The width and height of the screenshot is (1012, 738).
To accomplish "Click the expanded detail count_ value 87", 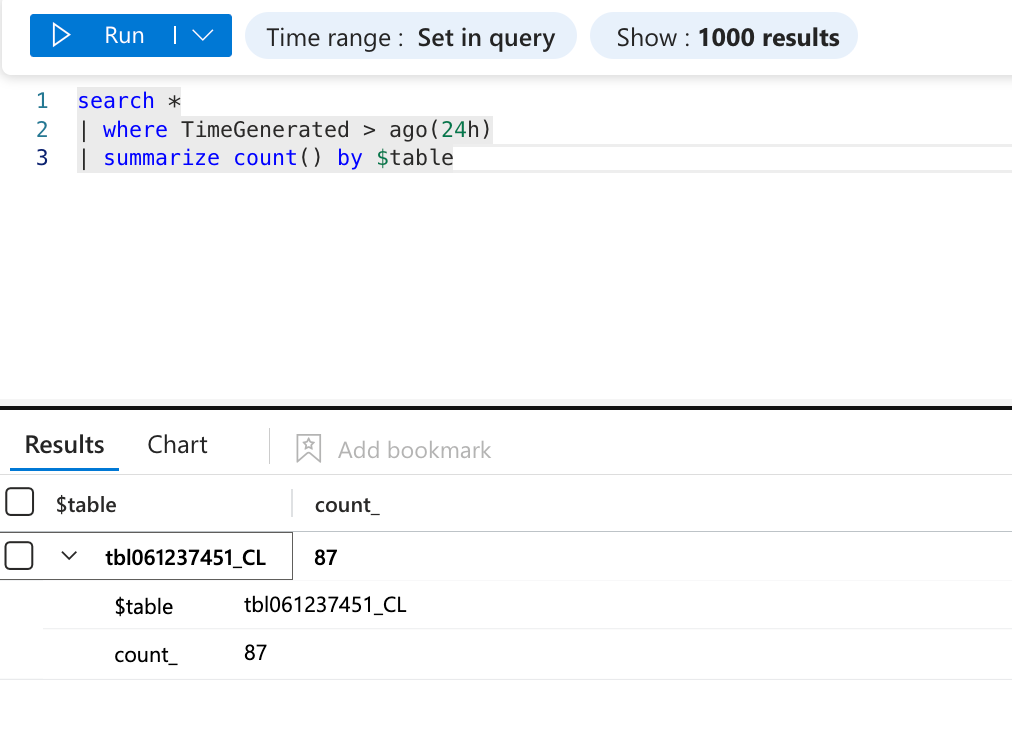I will [x=256, y=653].
